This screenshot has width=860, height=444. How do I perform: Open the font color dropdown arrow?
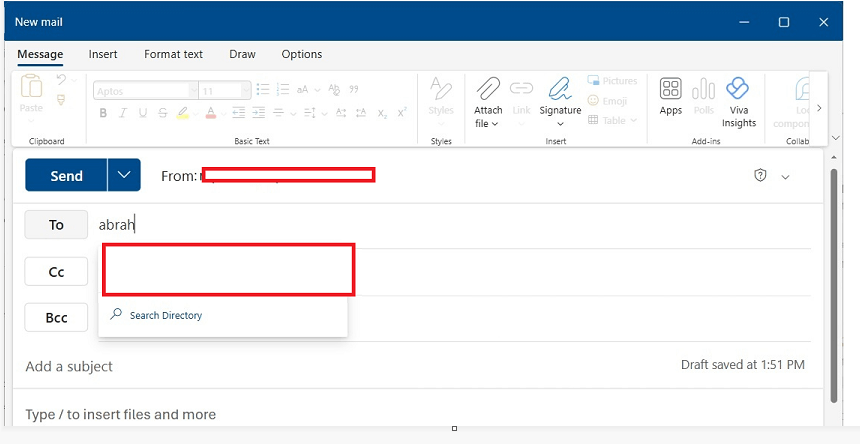[x=223, y=113]
